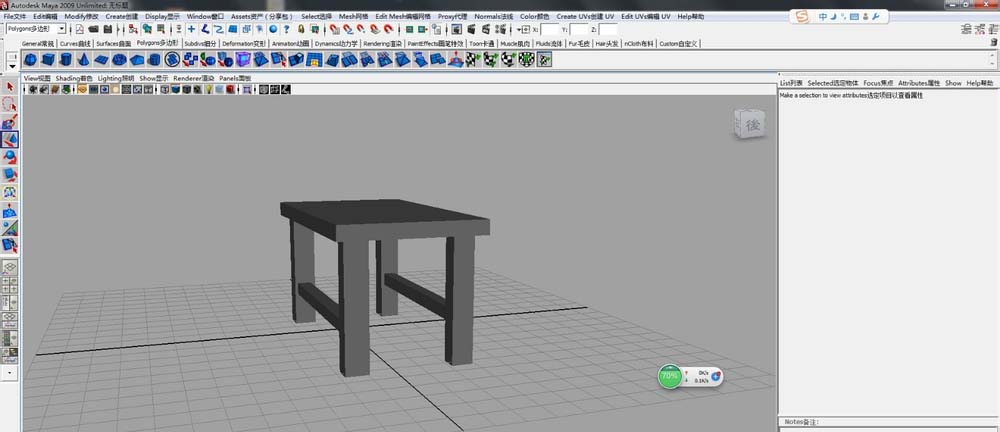The height and width of the screenshot is (432, 1000).
Task: Open the Animation shelf tab
Action: 290,43
